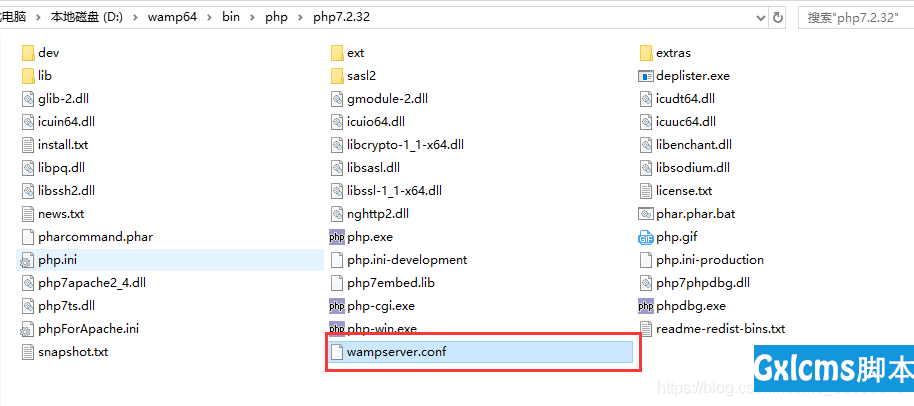This screenshot has height=406, width=914.
Task: Select the file name php7ts.dll
Action: (x=66, y=306)
